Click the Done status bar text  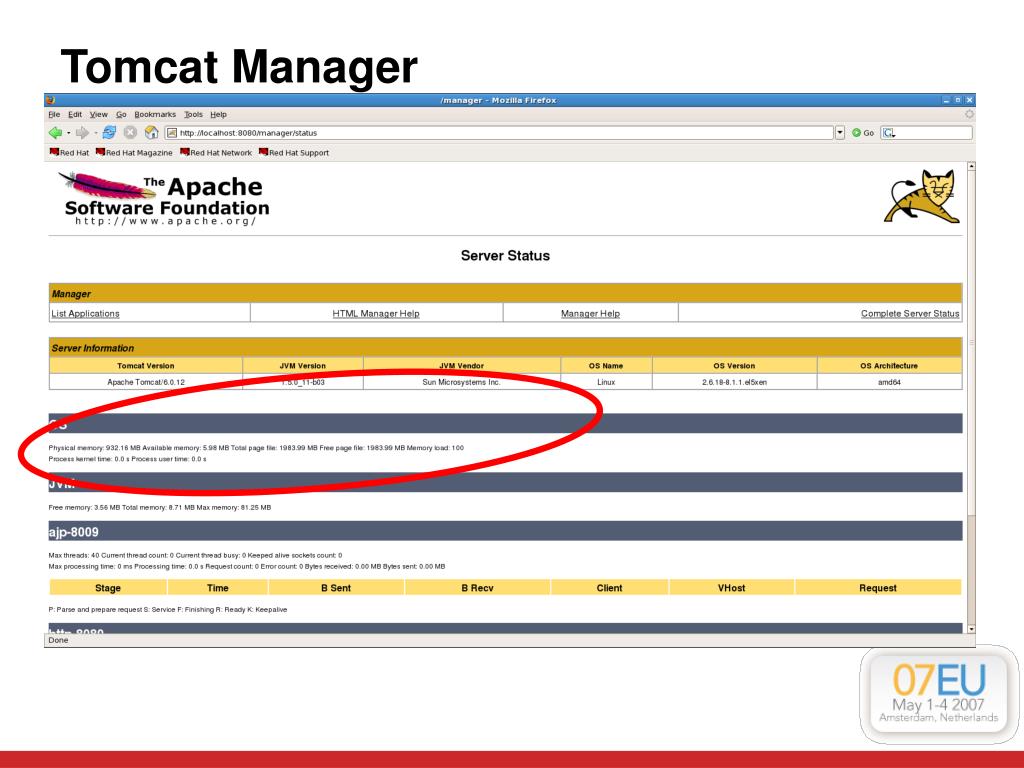click(x=58, y=640)
